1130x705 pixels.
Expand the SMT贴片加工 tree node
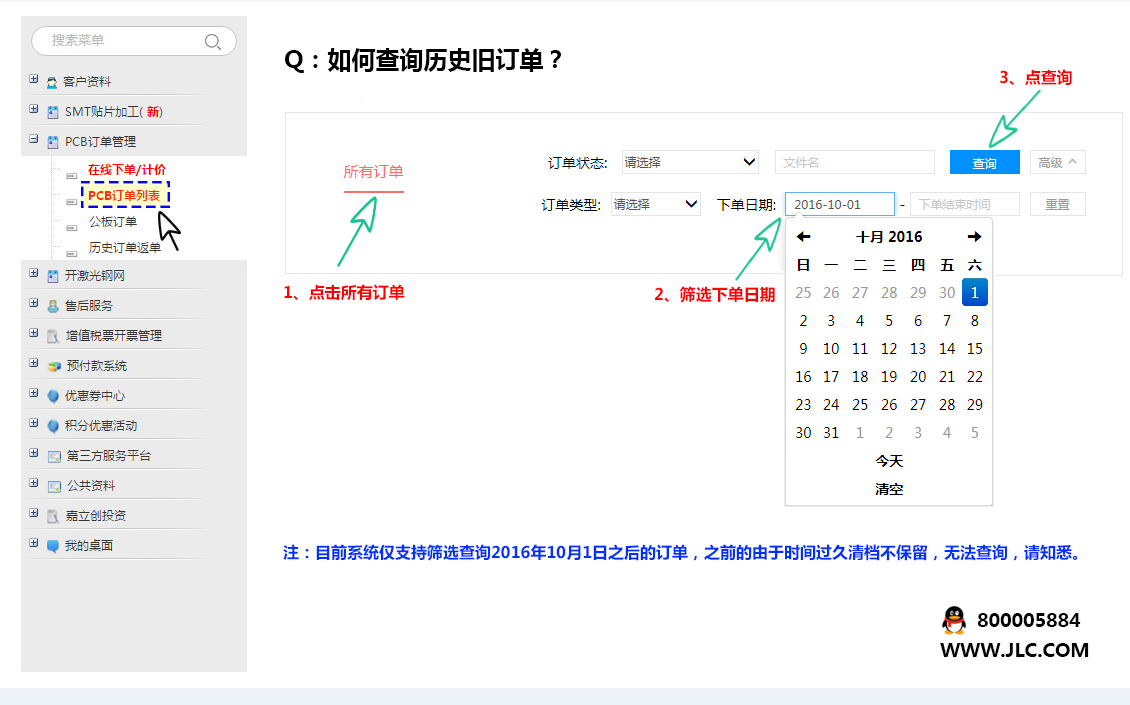[x=33, y=109]
